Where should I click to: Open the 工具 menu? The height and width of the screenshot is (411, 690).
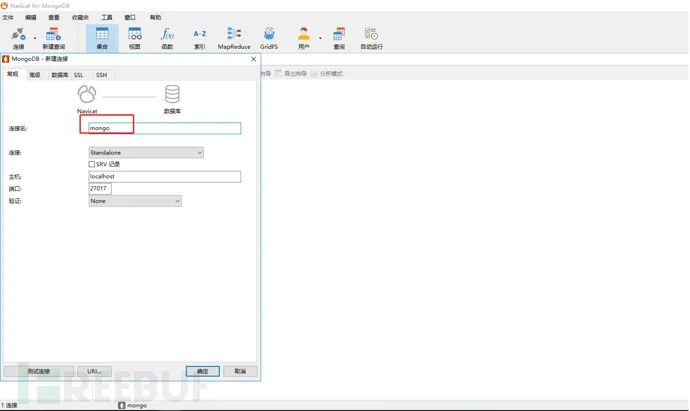coord(106,17)
